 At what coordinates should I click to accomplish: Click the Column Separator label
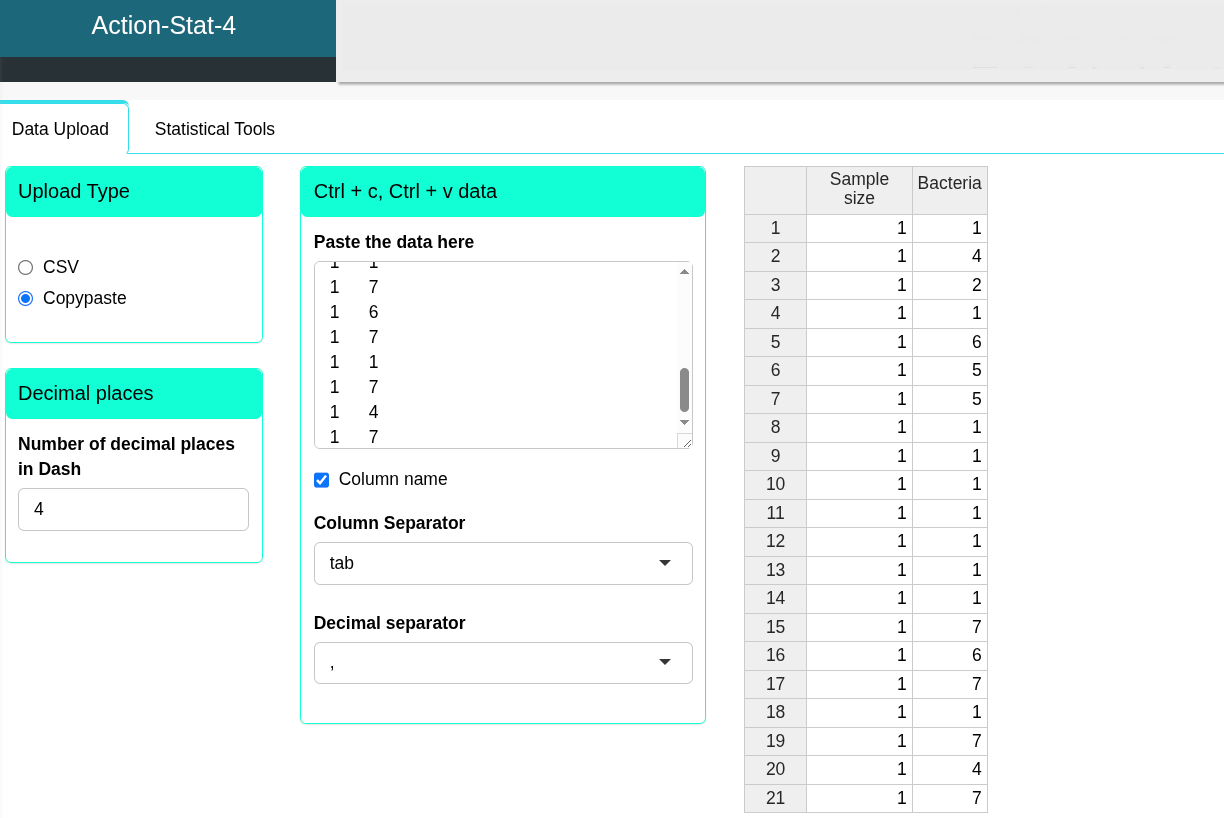click(x=389, y=523)
